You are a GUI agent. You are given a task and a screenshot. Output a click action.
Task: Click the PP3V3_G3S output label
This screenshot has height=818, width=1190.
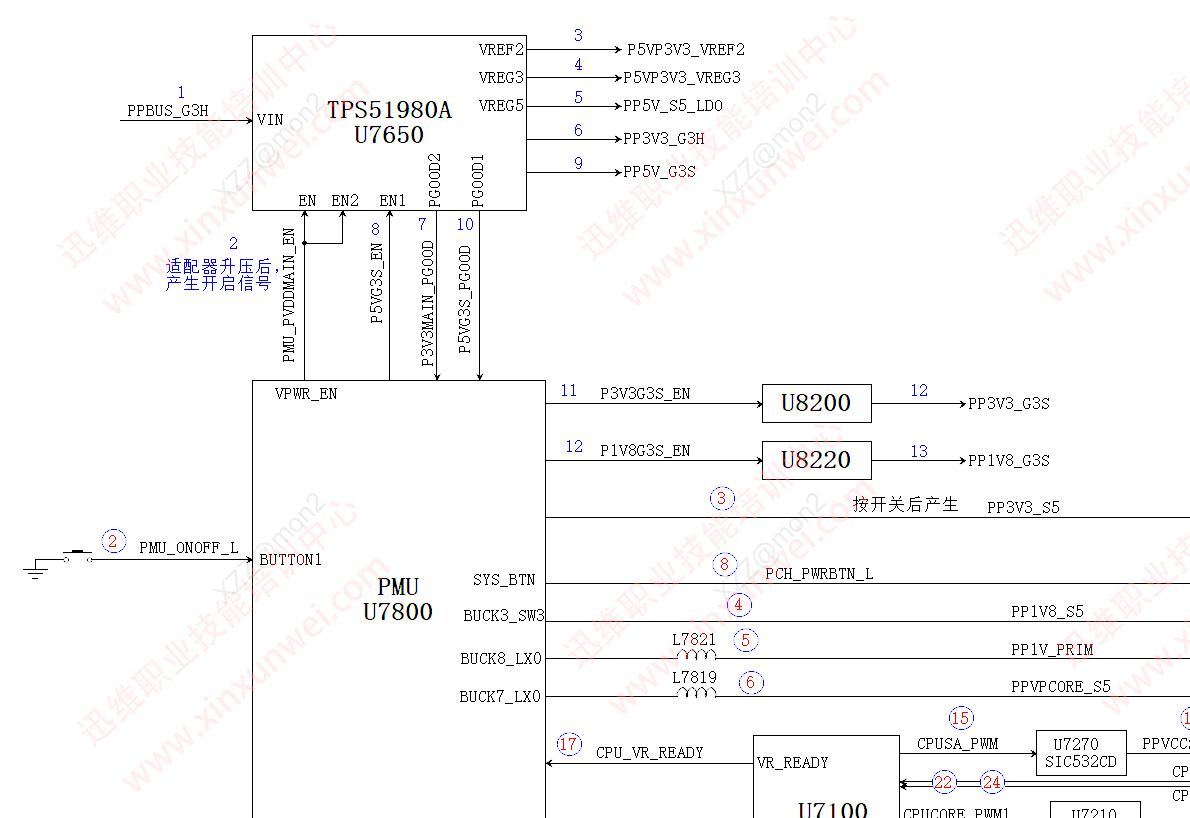point(1009,404)
